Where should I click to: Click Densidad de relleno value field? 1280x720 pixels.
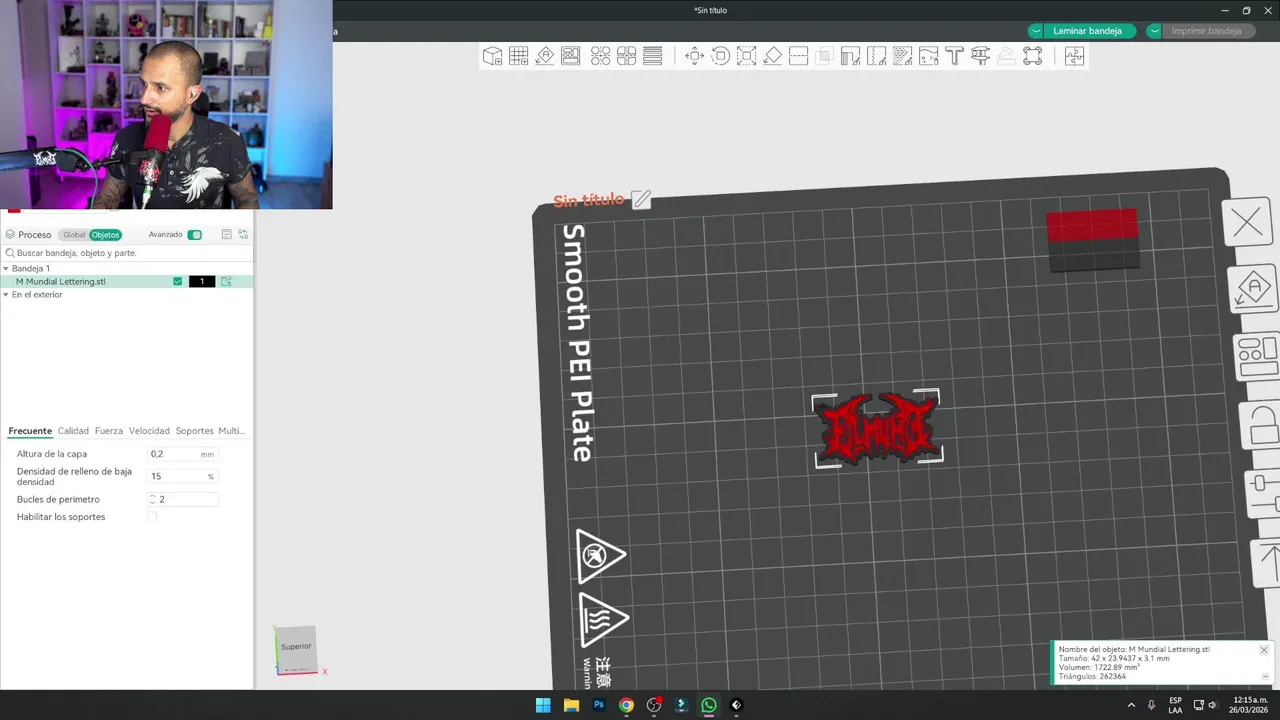183,476
